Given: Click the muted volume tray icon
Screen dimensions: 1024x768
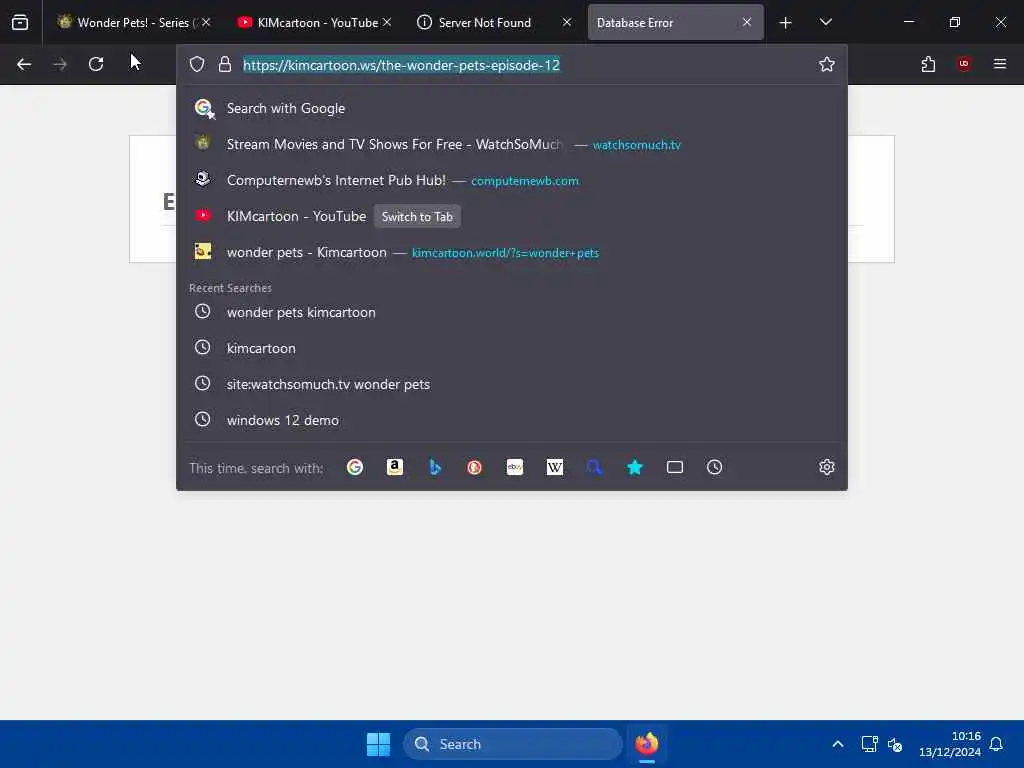Looking at the screenshot, I should coord(895,744).
